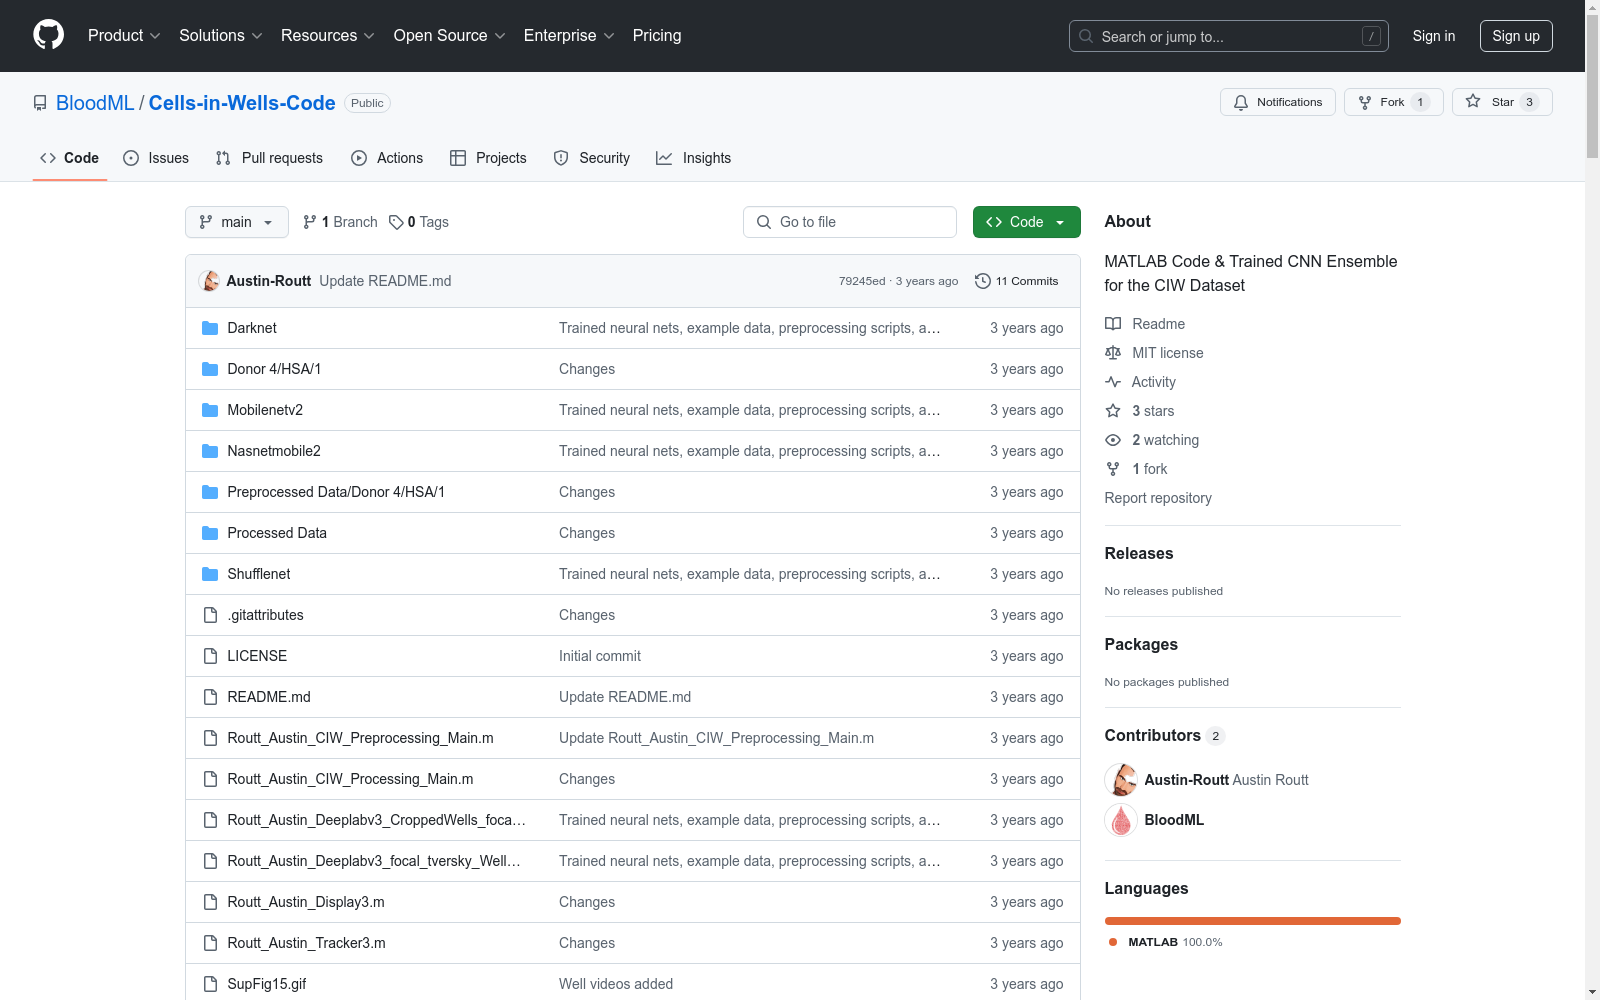Click the commits history clock icon
This screenshot has height=1000, width=1600.
click(983, 281)
